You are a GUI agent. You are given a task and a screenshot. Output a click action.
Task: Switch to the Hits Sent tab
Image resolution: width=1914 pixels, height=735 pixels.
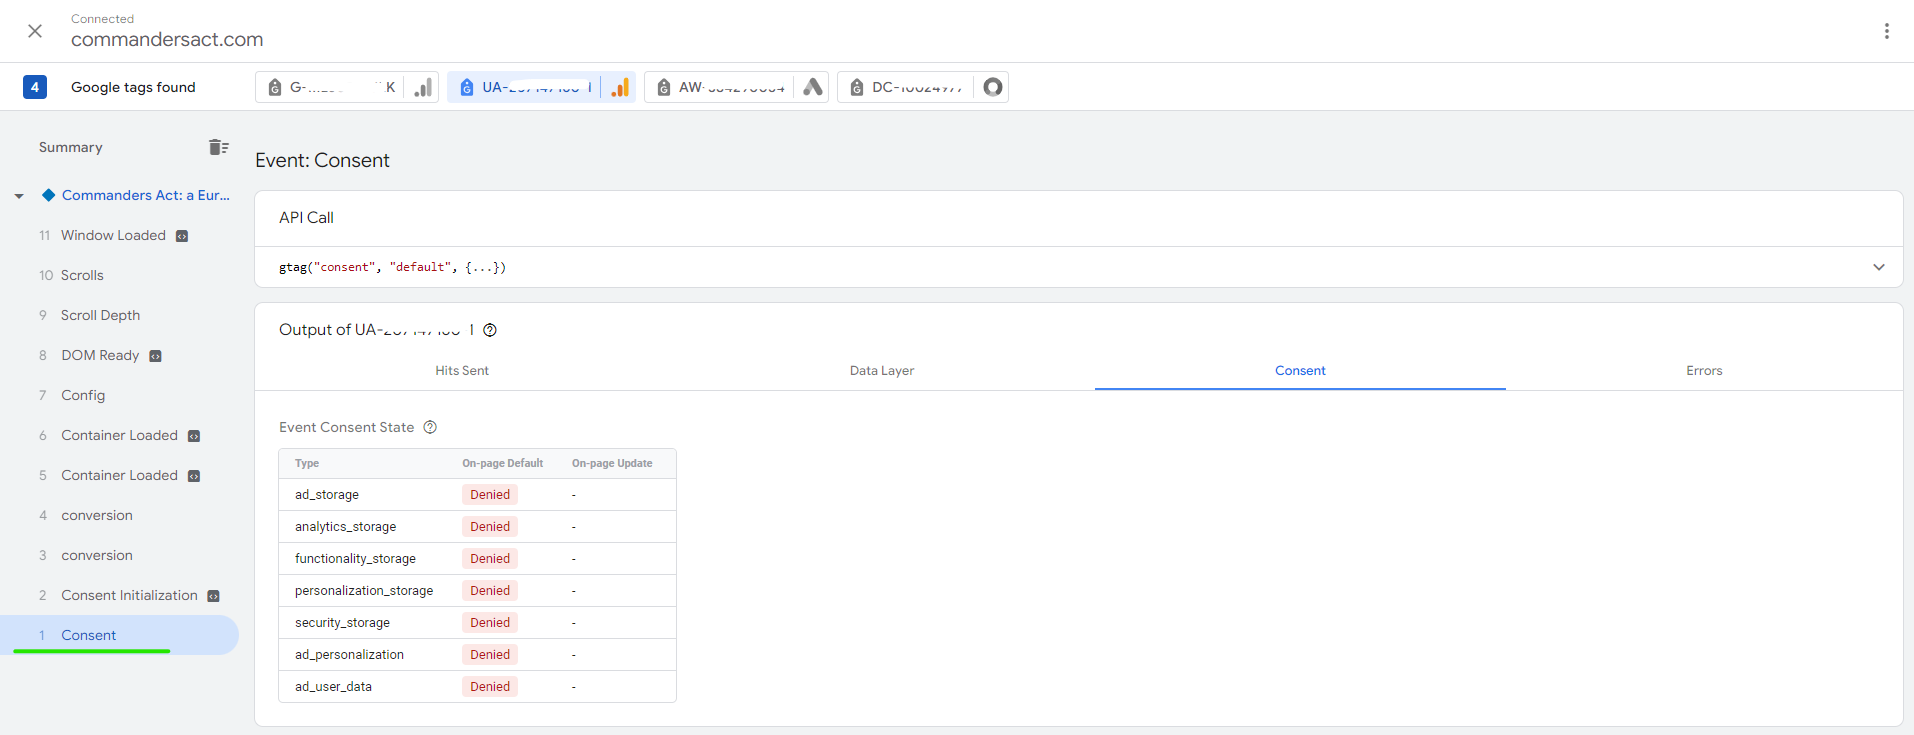coord(461,370)
